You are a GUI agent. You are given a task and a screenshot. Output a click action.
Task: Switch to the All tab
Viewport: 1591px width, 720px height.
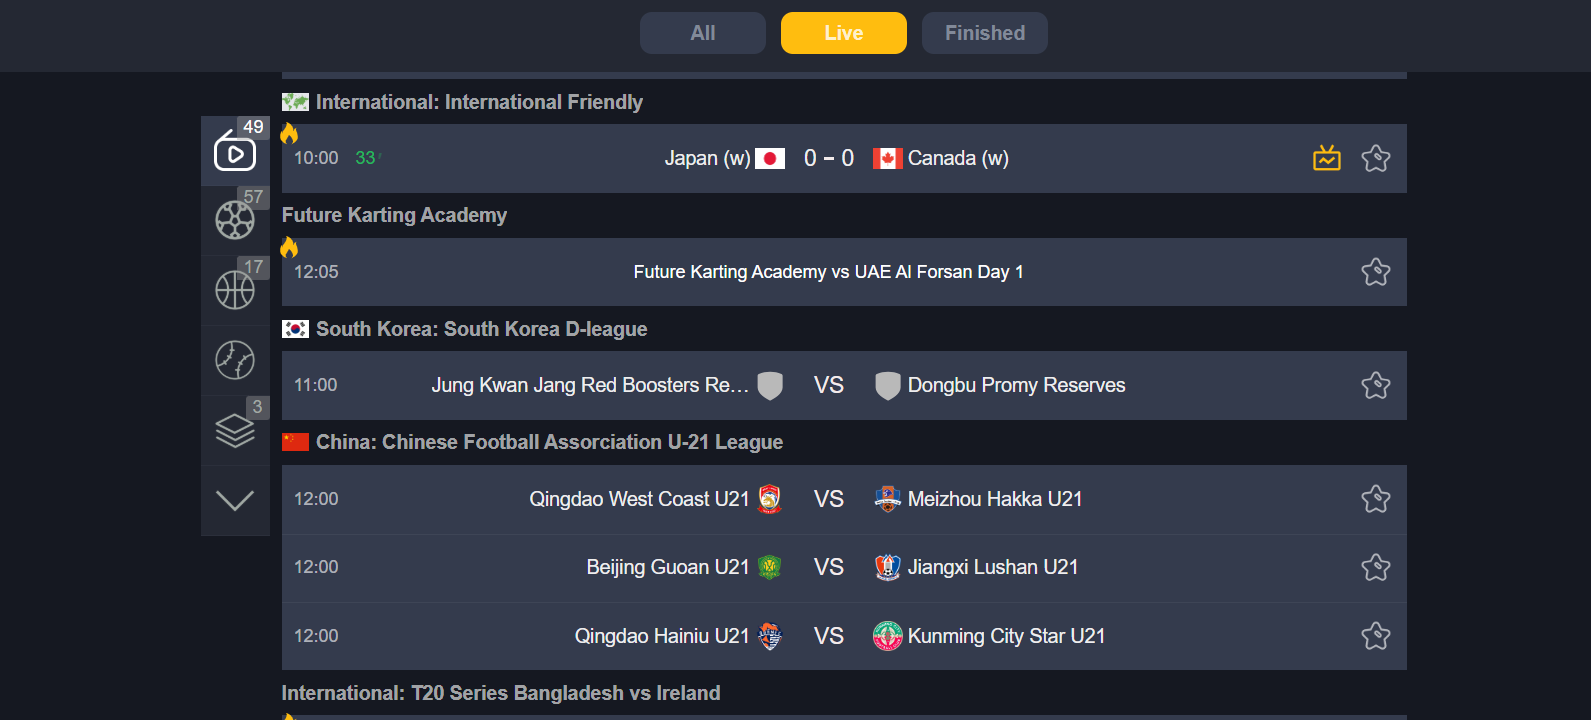click(703, 33)
